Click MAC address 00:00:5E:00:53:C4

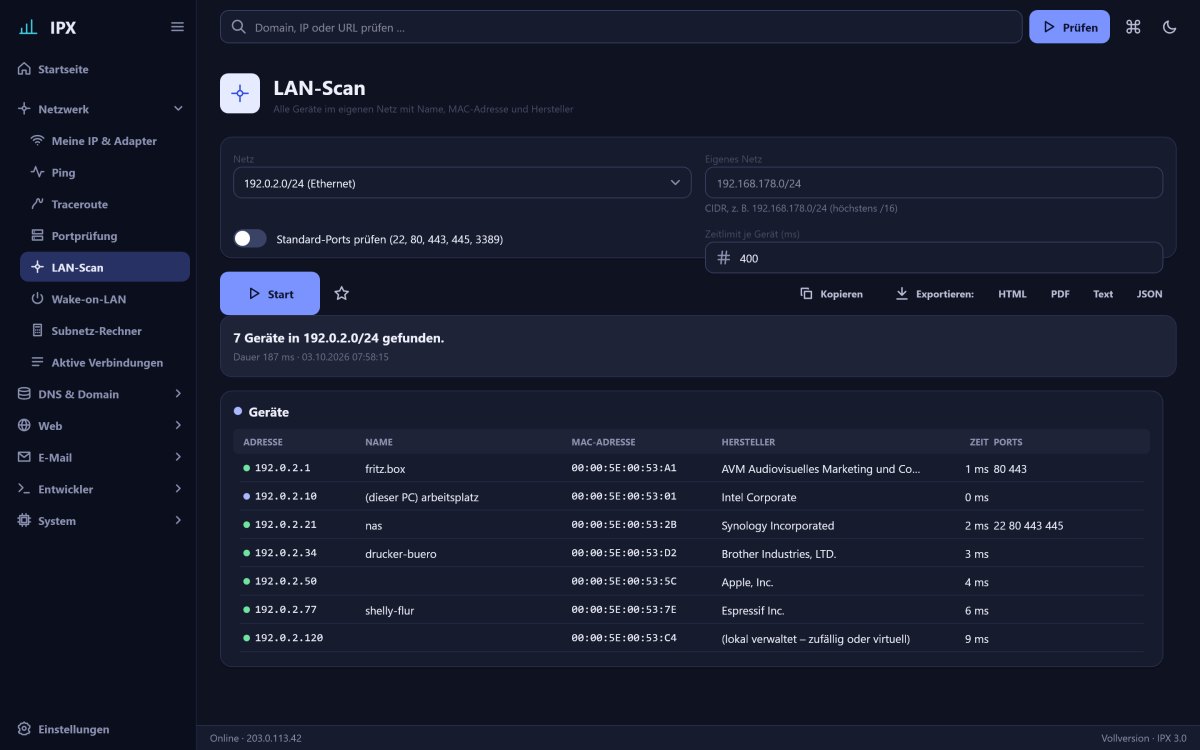(x=624, y=638)
